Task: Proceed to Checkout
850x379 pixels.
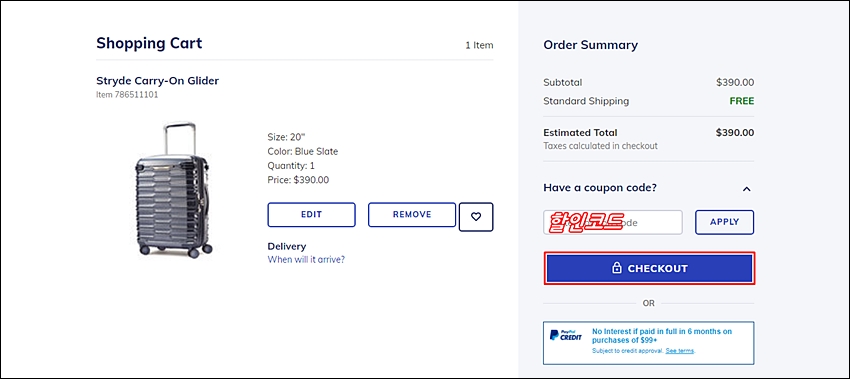Action: [x=649, y=268]
